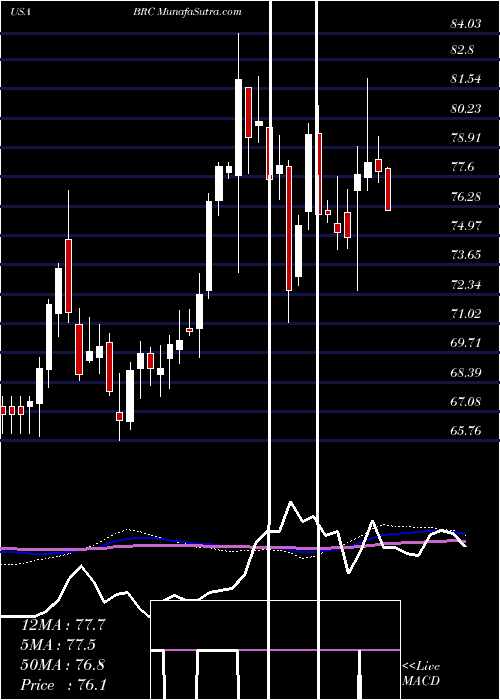
Task: Click the 76.28 price axis label
Action: [466, 197]
